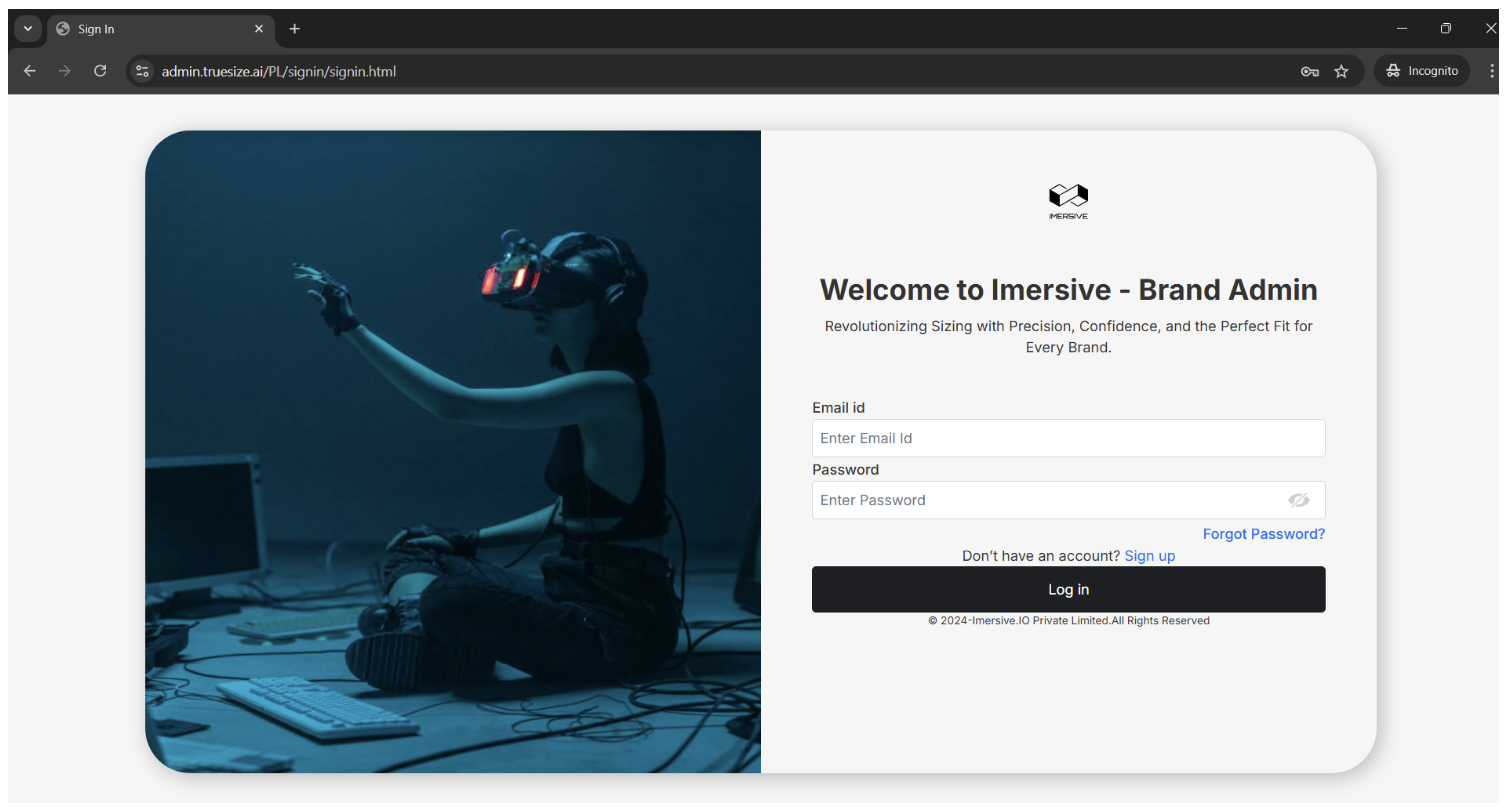Open the Forgot Password link
This screenshot has height=808, width=1504.
[x=1263, y=534]
